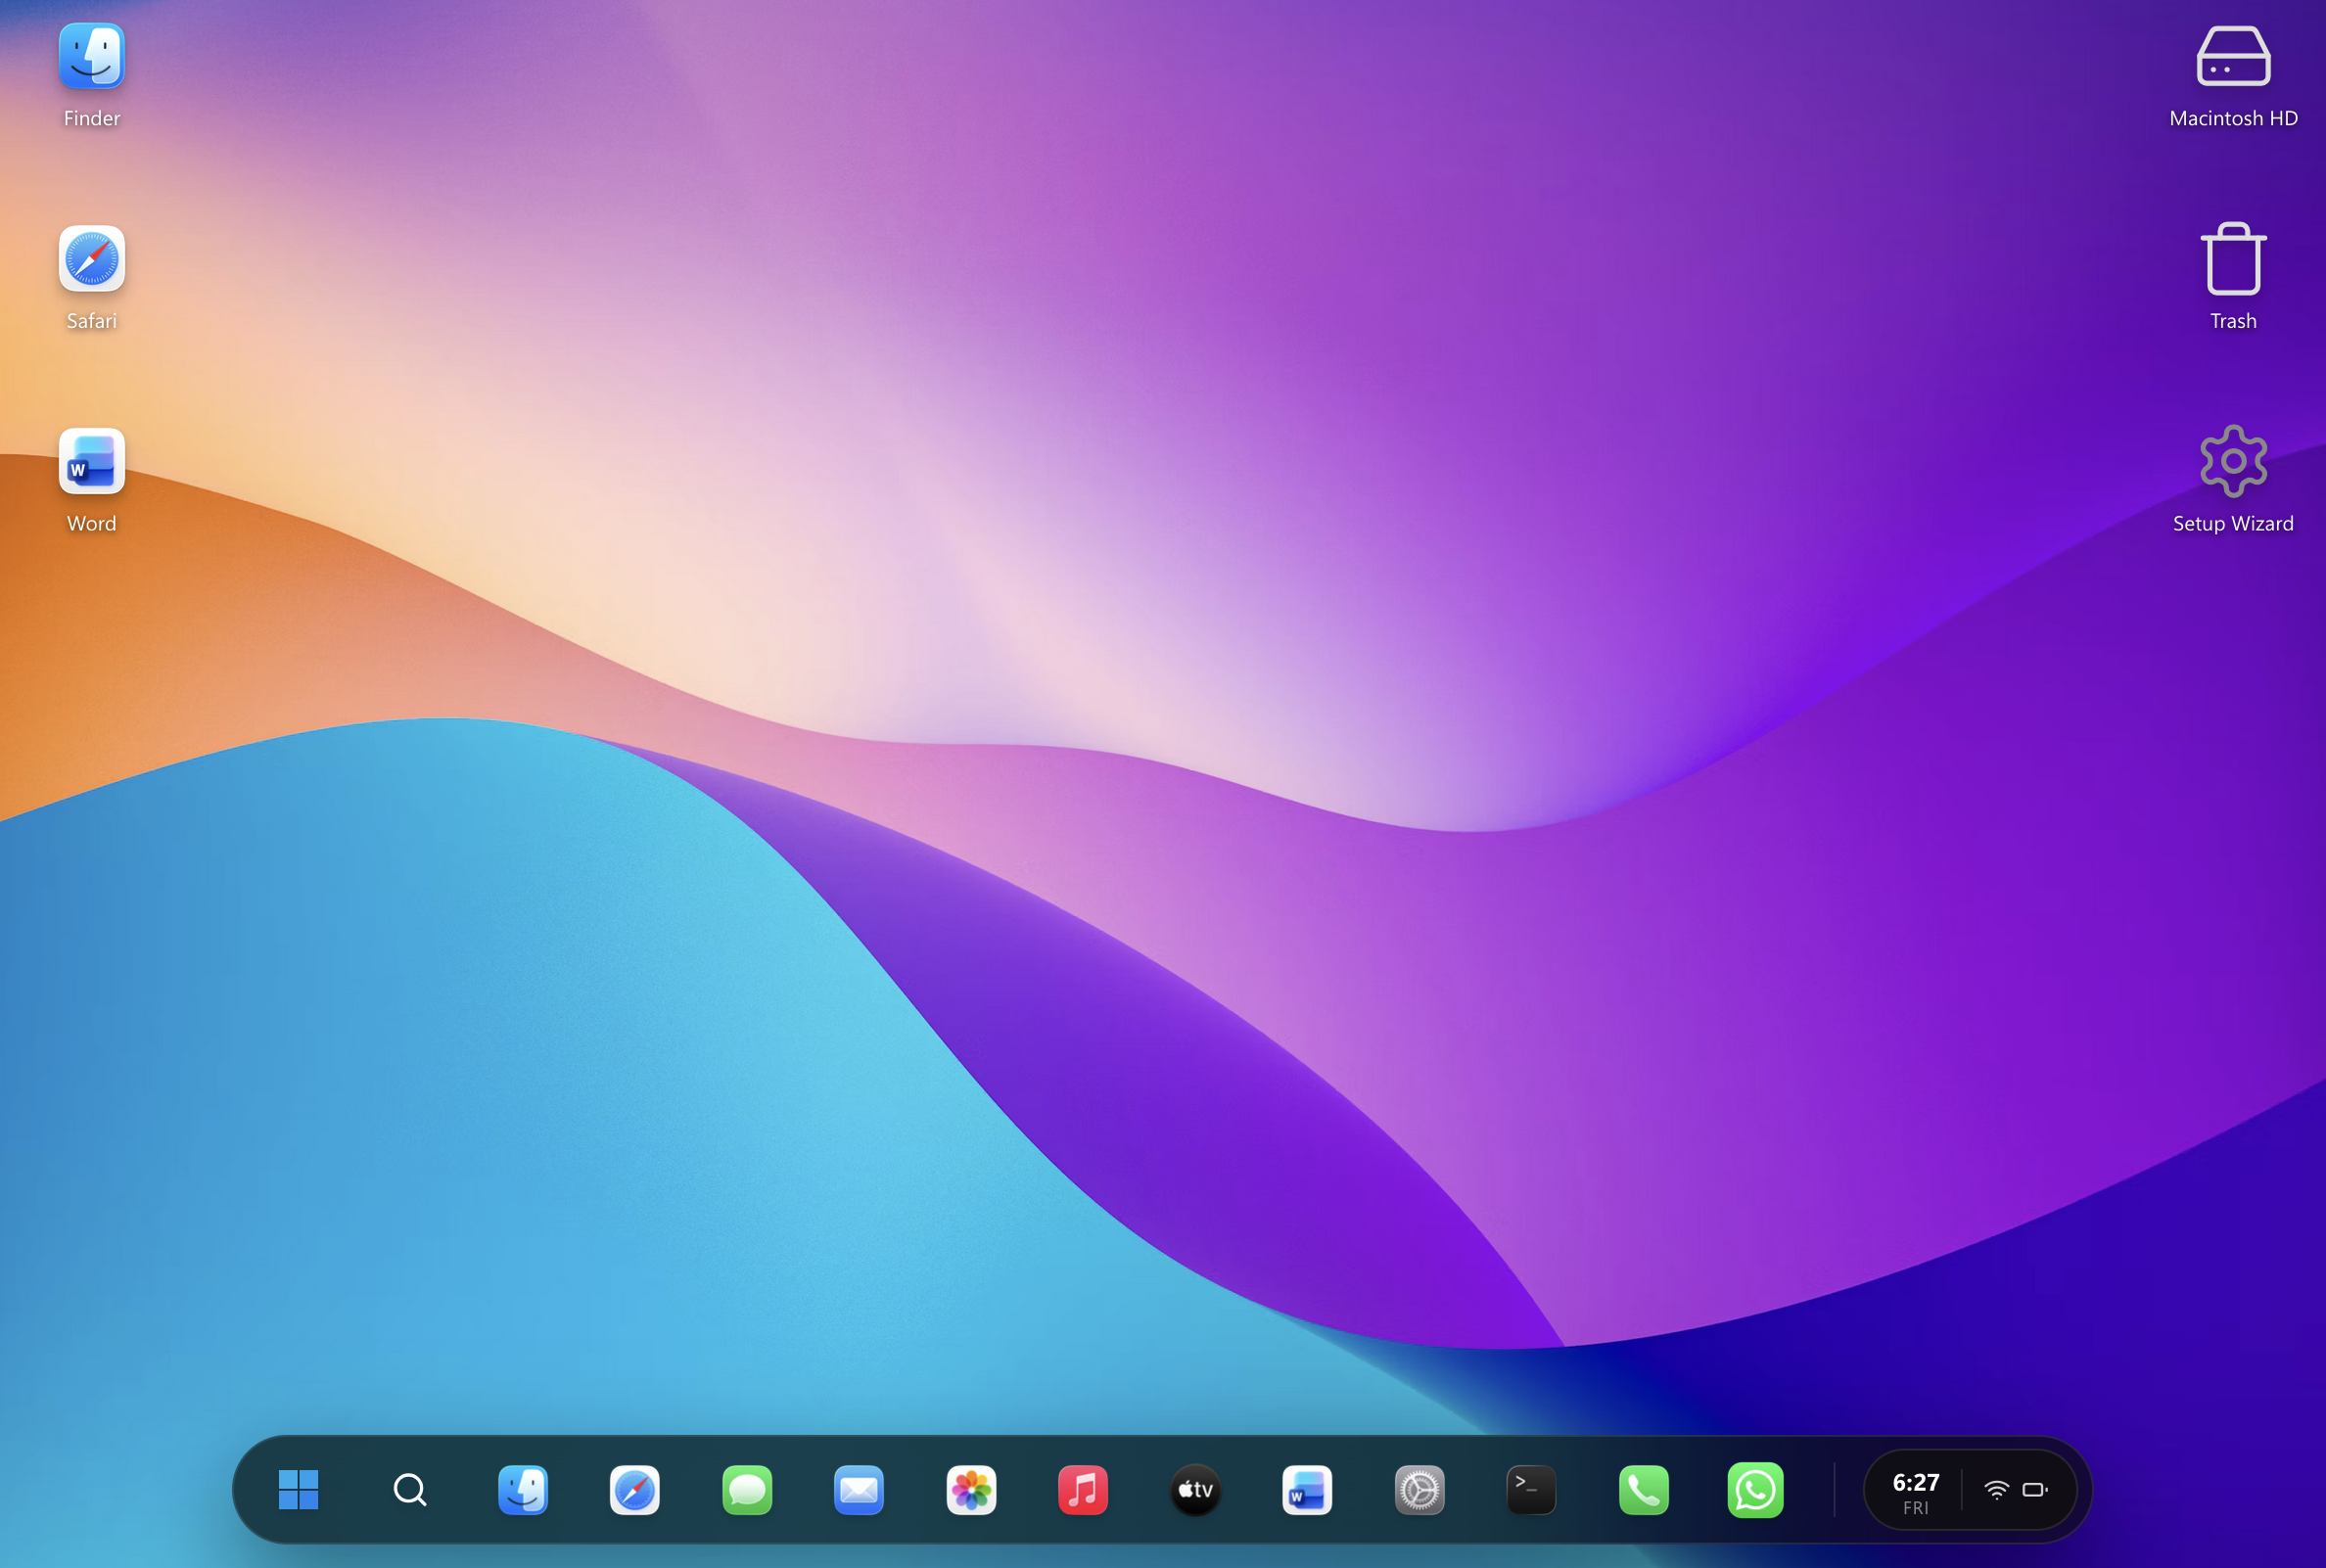Viewport: 2326px width, 1568px height.
Task: Open the Start menu
Action: click(x=299, y=1489)
